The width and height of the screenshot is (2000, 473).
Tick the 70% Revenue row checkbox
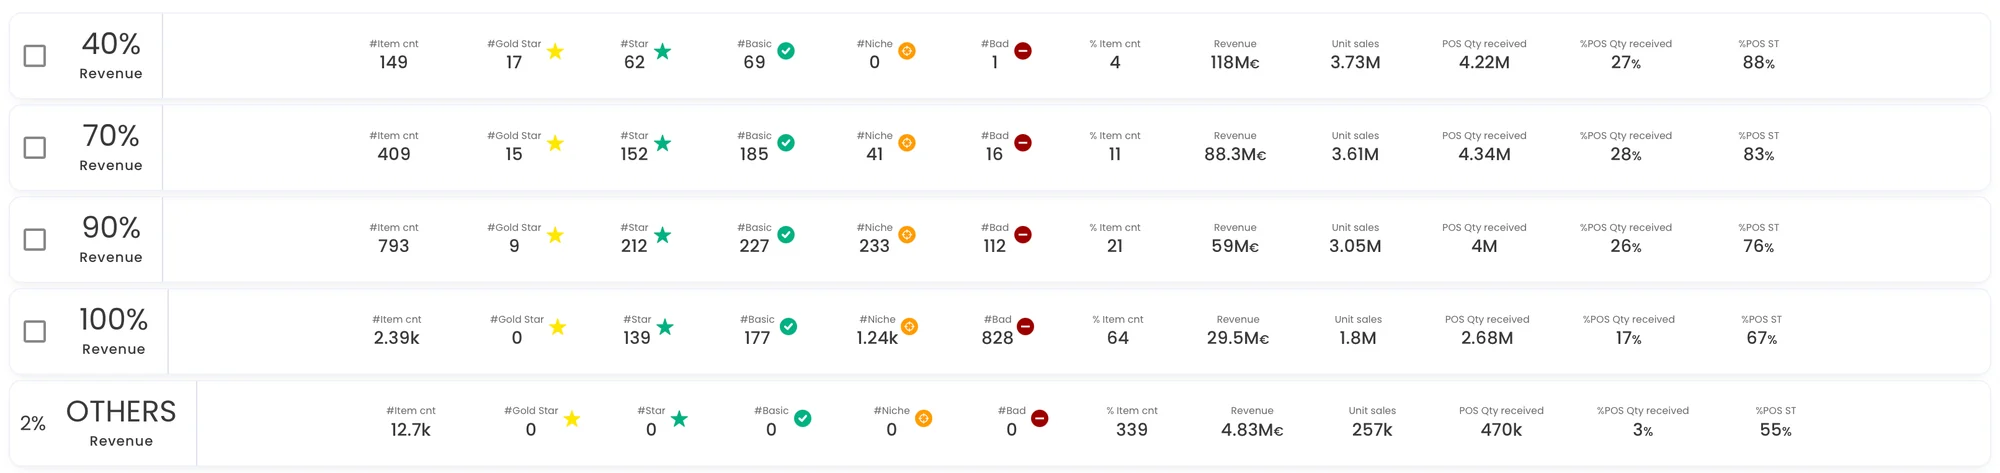[x=35, y=148]
